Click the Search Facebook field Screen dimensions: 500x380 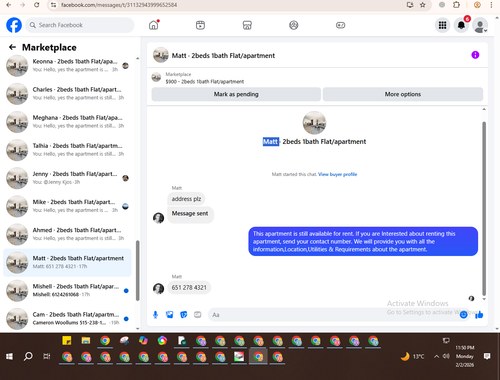click(80, 25)
